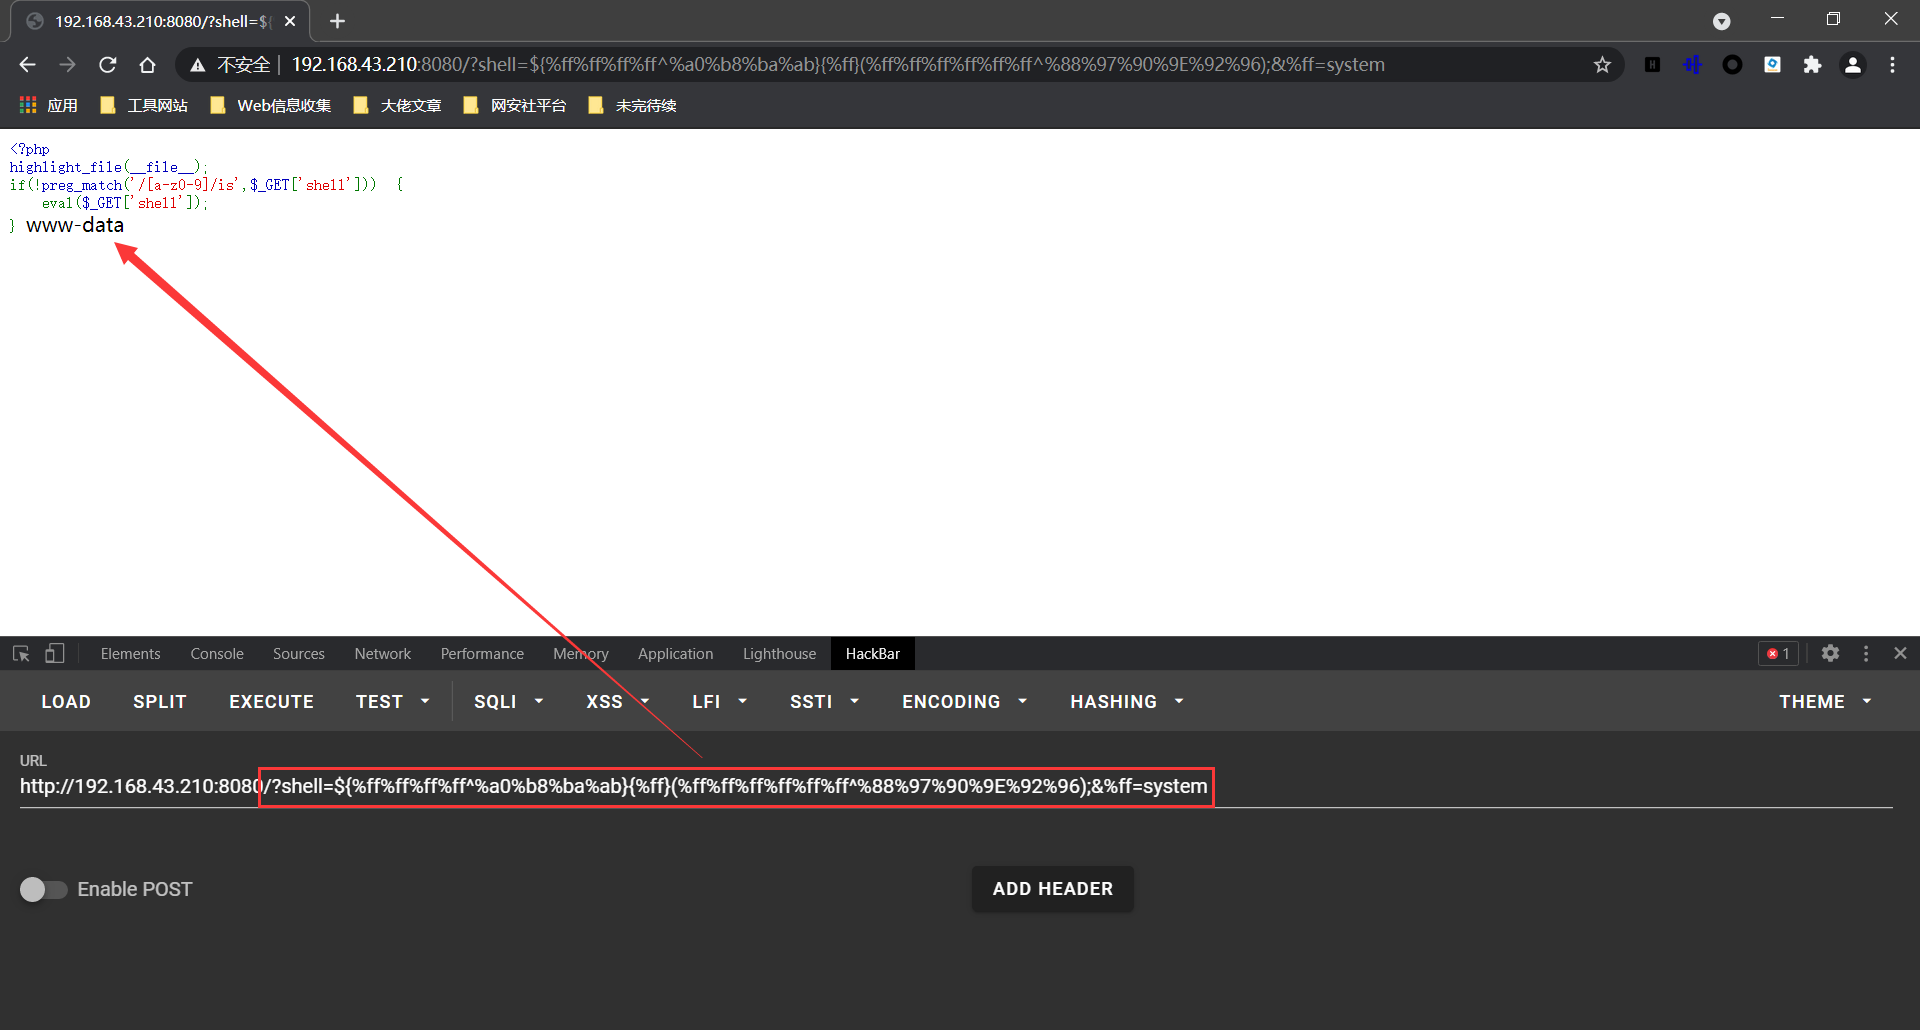This screenshot has width=1920, height=1030.
Task: Click the 不安全 security warning indicator
Action: coord(231,65)
